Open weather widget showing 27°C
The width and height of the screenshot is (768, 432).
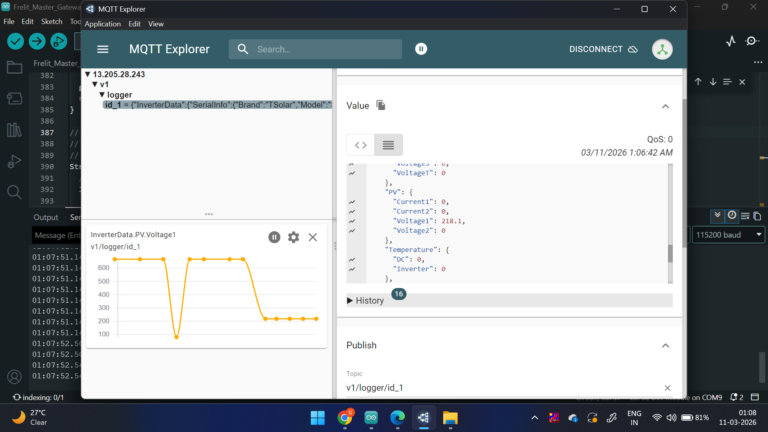click(29, 418)
